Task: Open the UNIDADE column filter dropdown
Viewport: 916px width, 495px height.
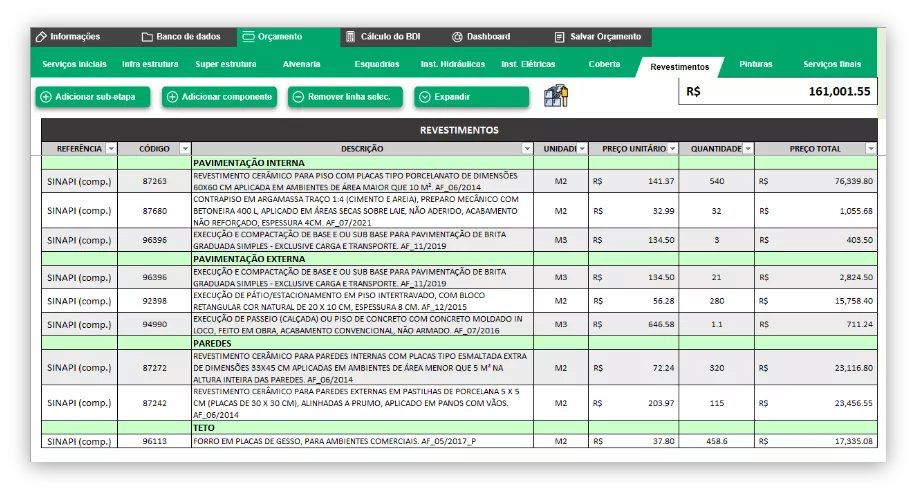Action: [x=582, y=149]
